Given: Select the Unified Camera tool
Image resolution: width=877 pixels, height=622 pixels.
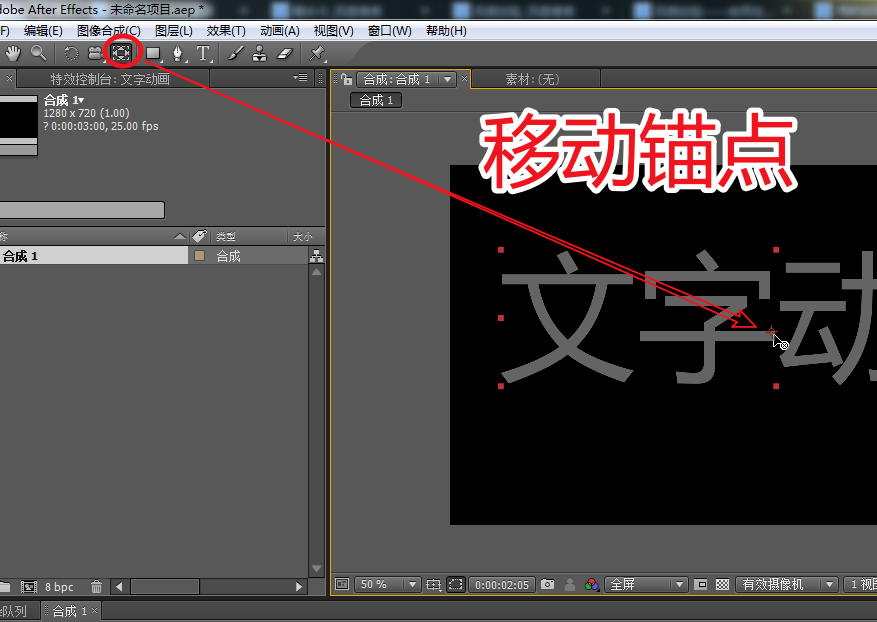Looking at the screenshot, I should [x=96, y=54].
